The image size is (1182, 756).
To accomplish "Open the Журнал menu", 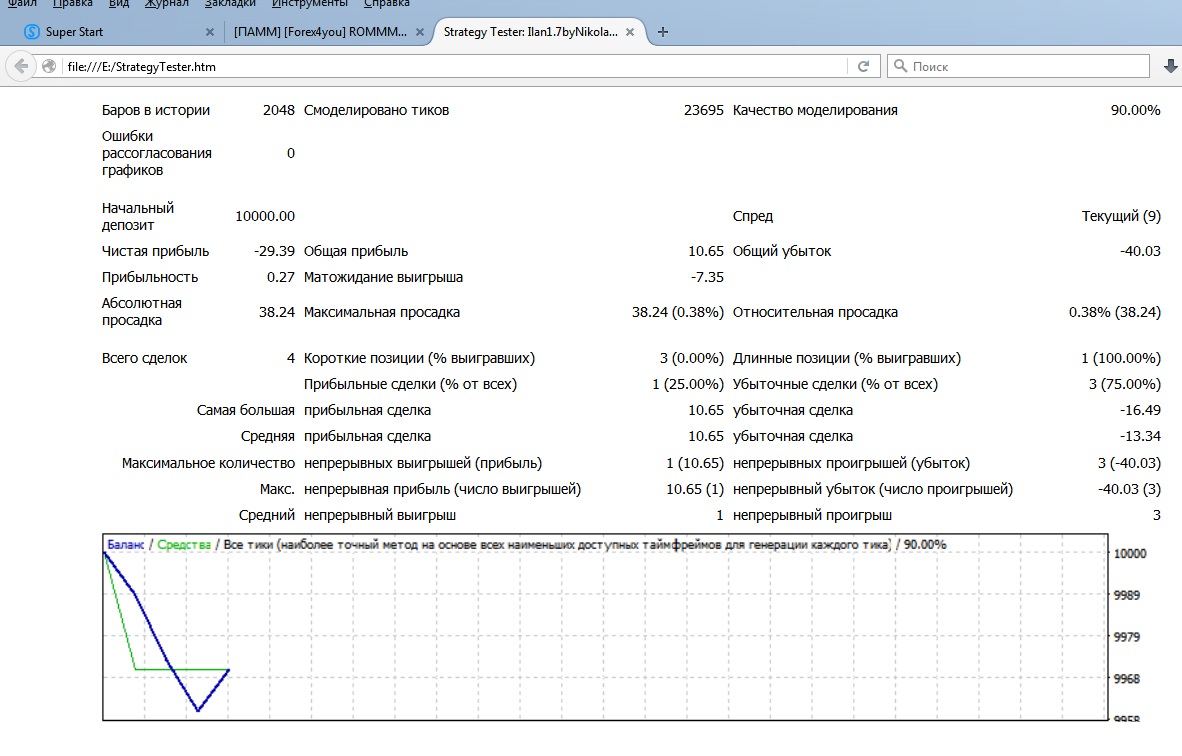I will click(167, 4).
